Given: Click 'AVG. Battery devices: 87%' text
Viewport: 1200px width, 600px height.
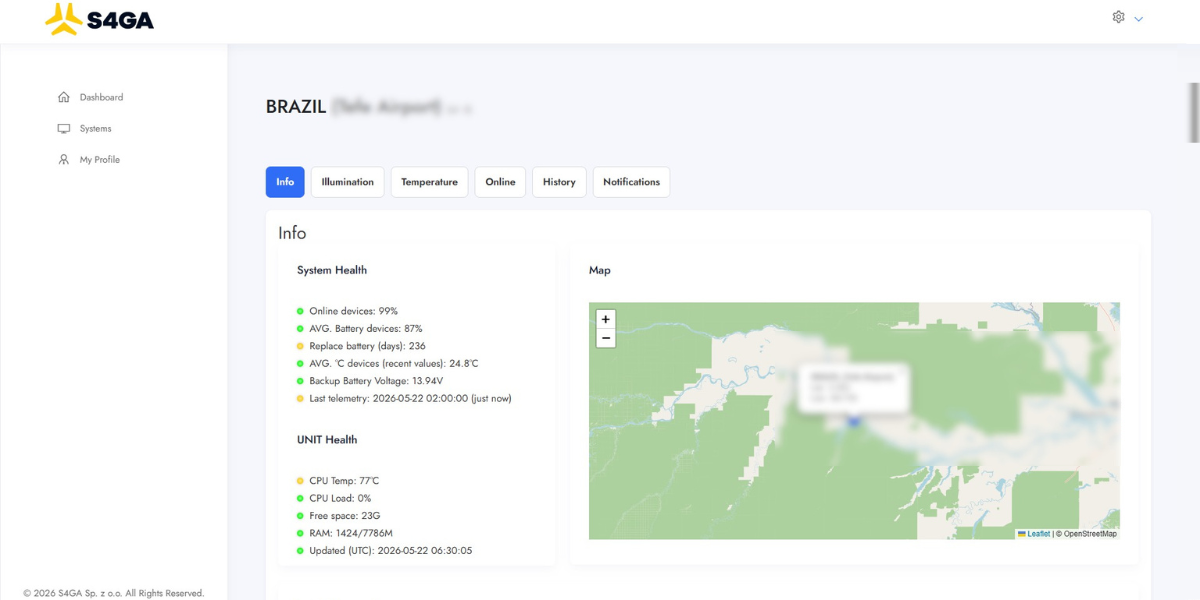Looking at the screenshot, I should tap(366, 328).
